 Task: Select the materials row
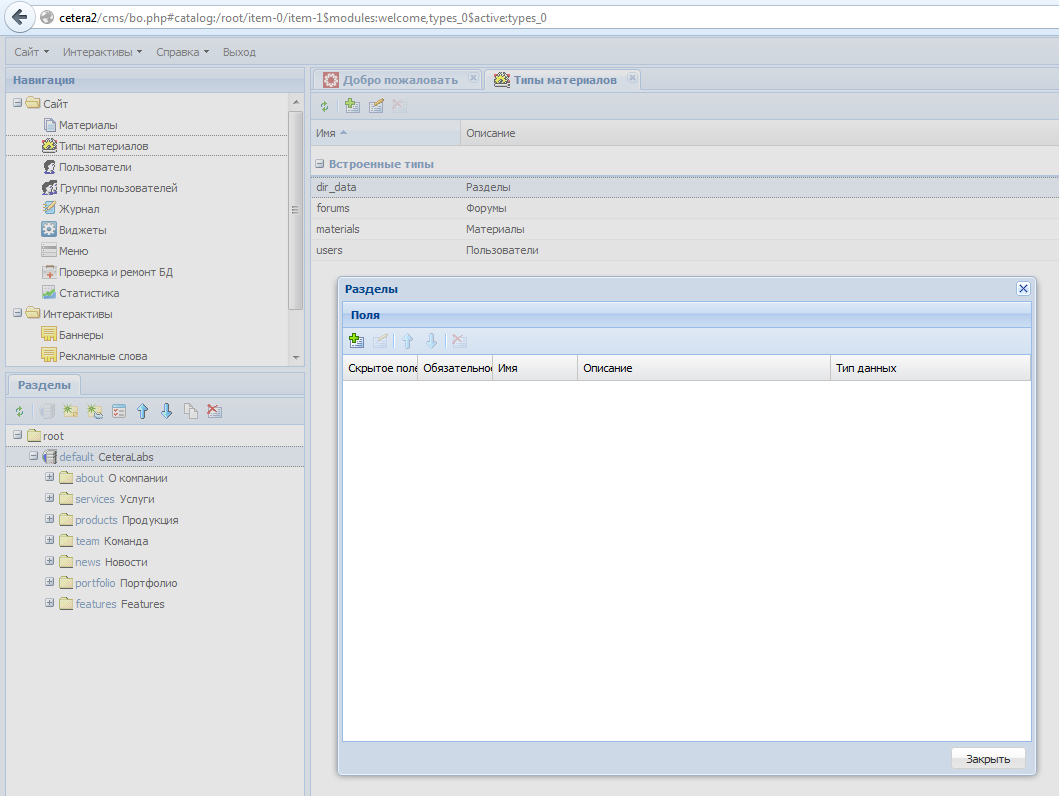pos(685,229)
